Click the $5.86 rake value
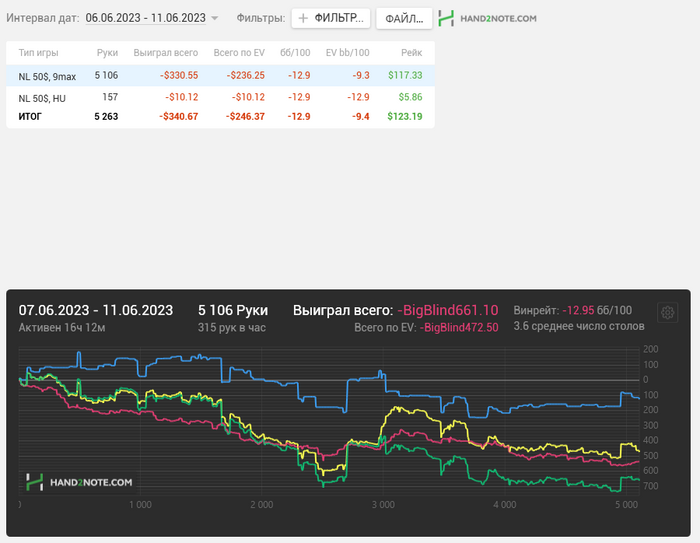This screenshot has width=700, height=543. click(410, 97)
